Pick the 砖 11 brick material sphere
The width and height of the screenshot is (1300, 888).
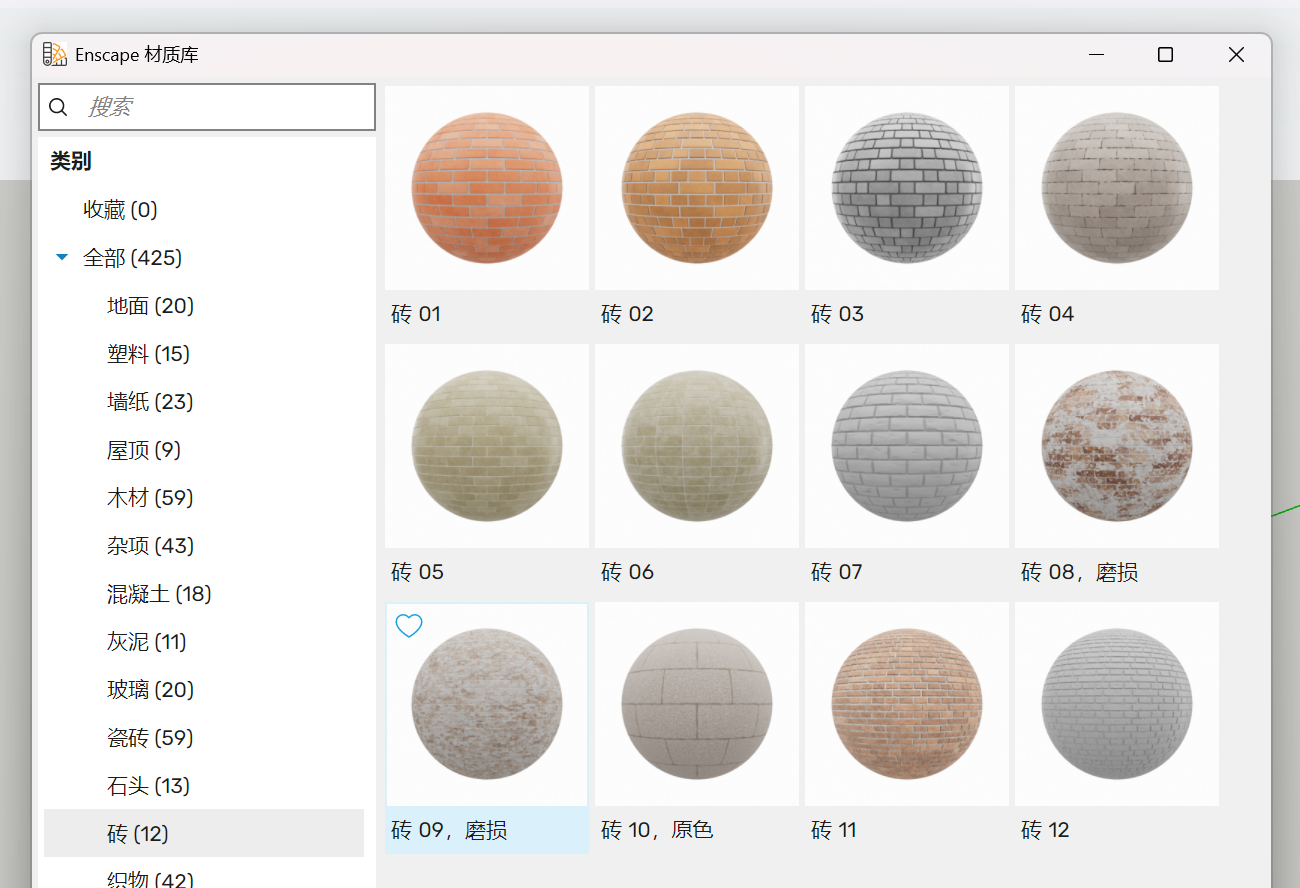click(x=907, y=704)
